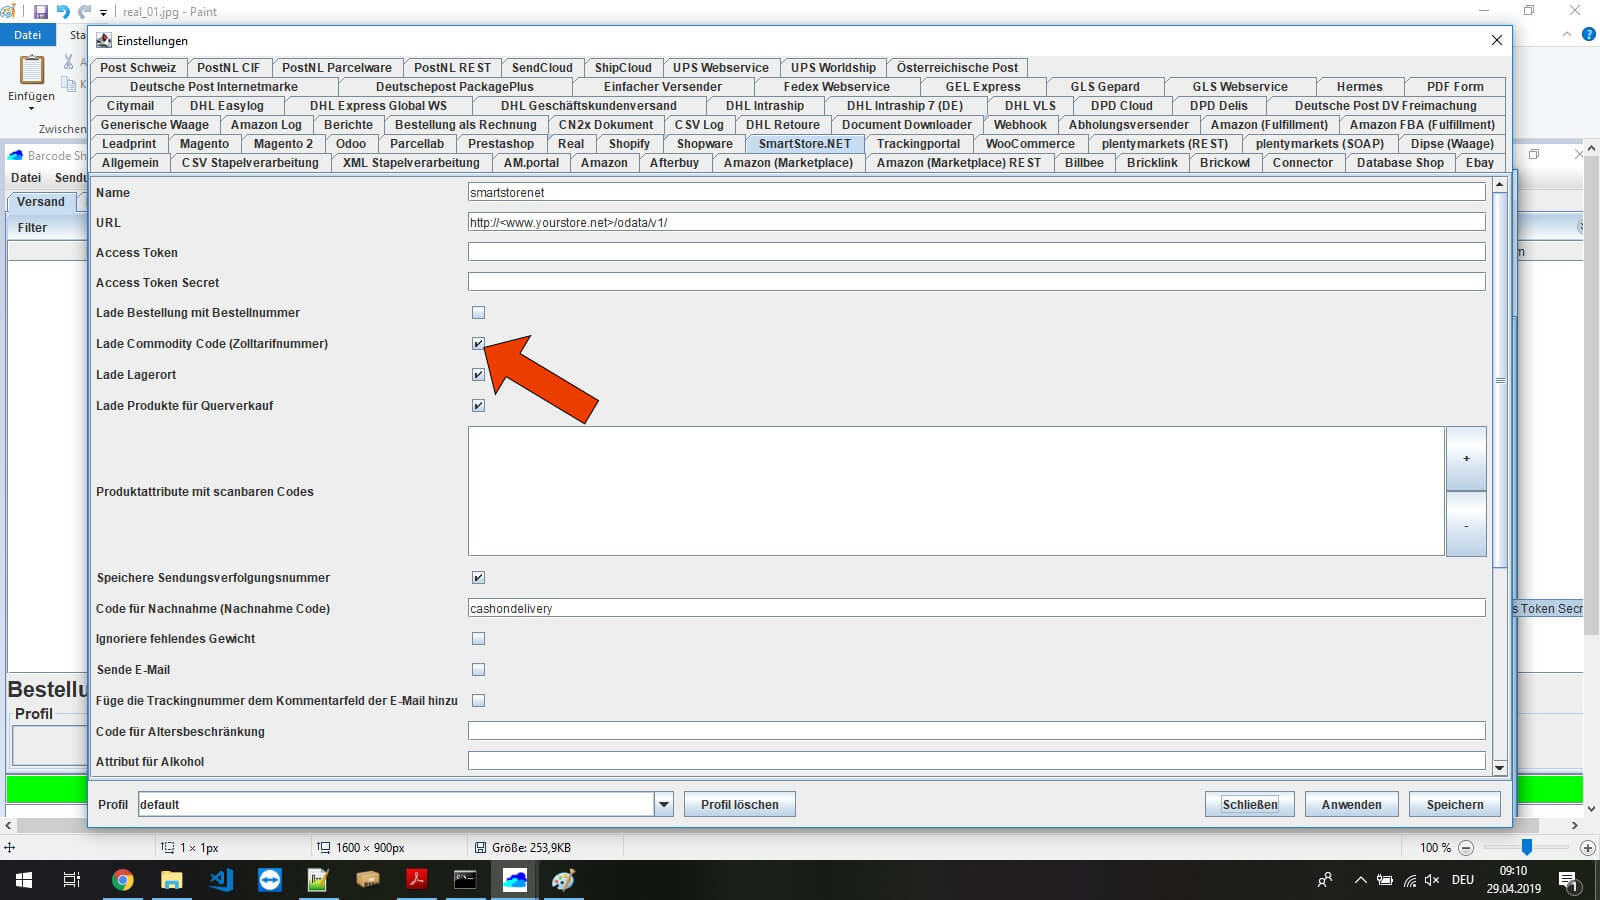Open the Versand tab in background window
Viewport: 1600px width, 900px height.
(41, 202)
